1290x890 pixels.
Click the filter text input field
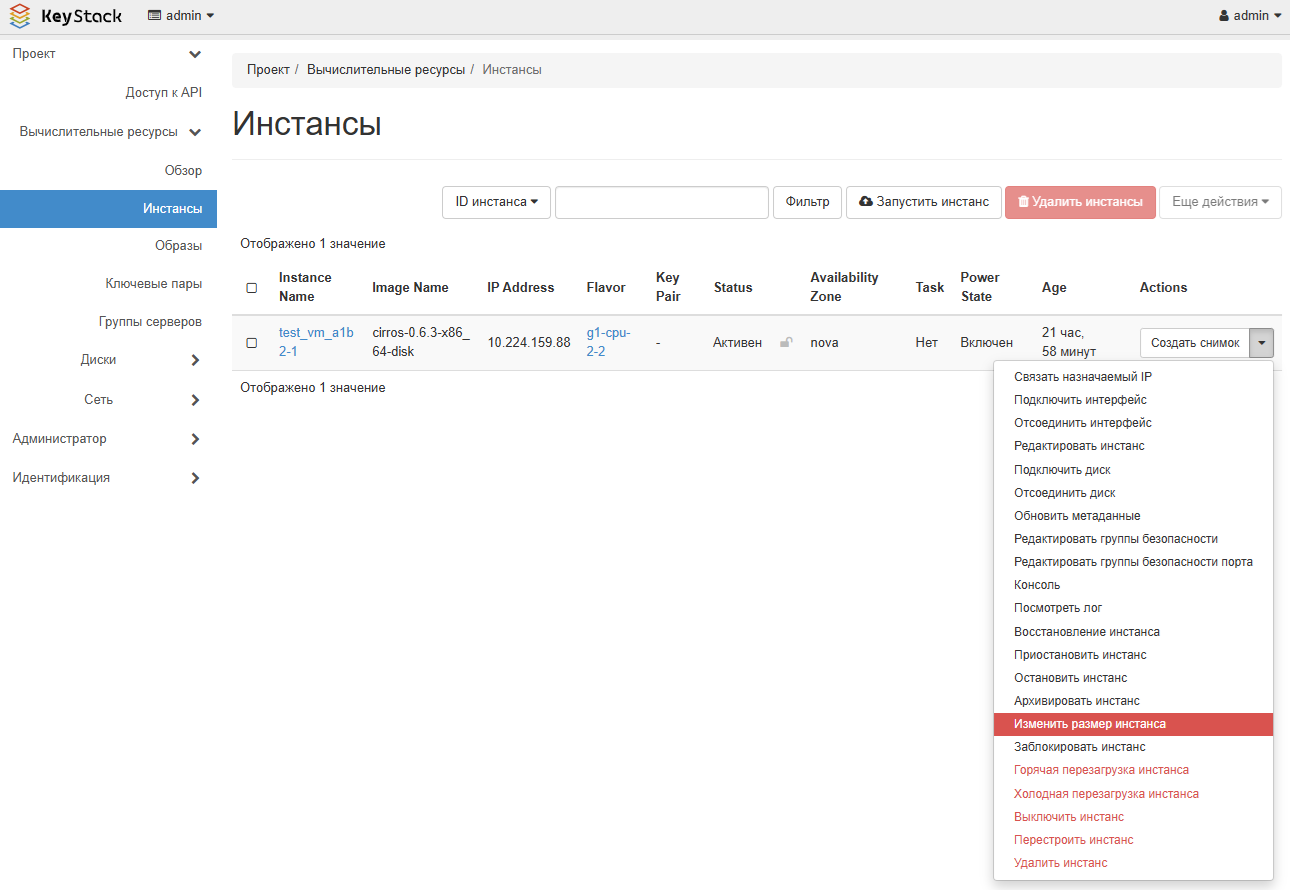pyautogui.click(x=661, y=202)
